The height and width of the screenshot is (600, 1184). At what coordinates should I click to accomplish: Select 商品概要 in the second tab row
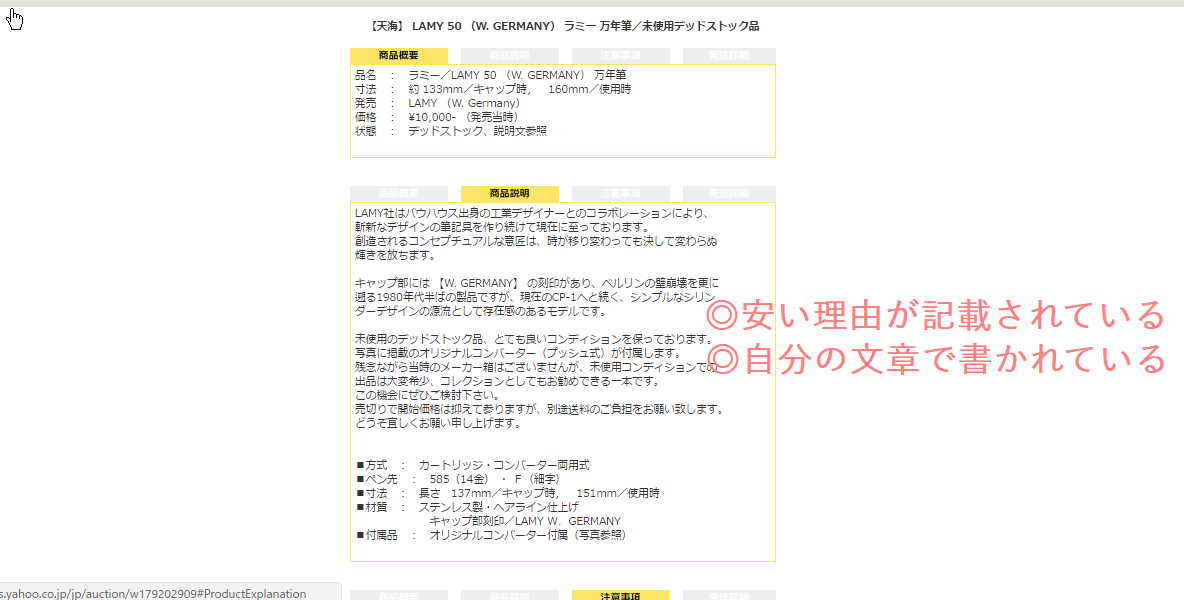[x=398, y=194]
